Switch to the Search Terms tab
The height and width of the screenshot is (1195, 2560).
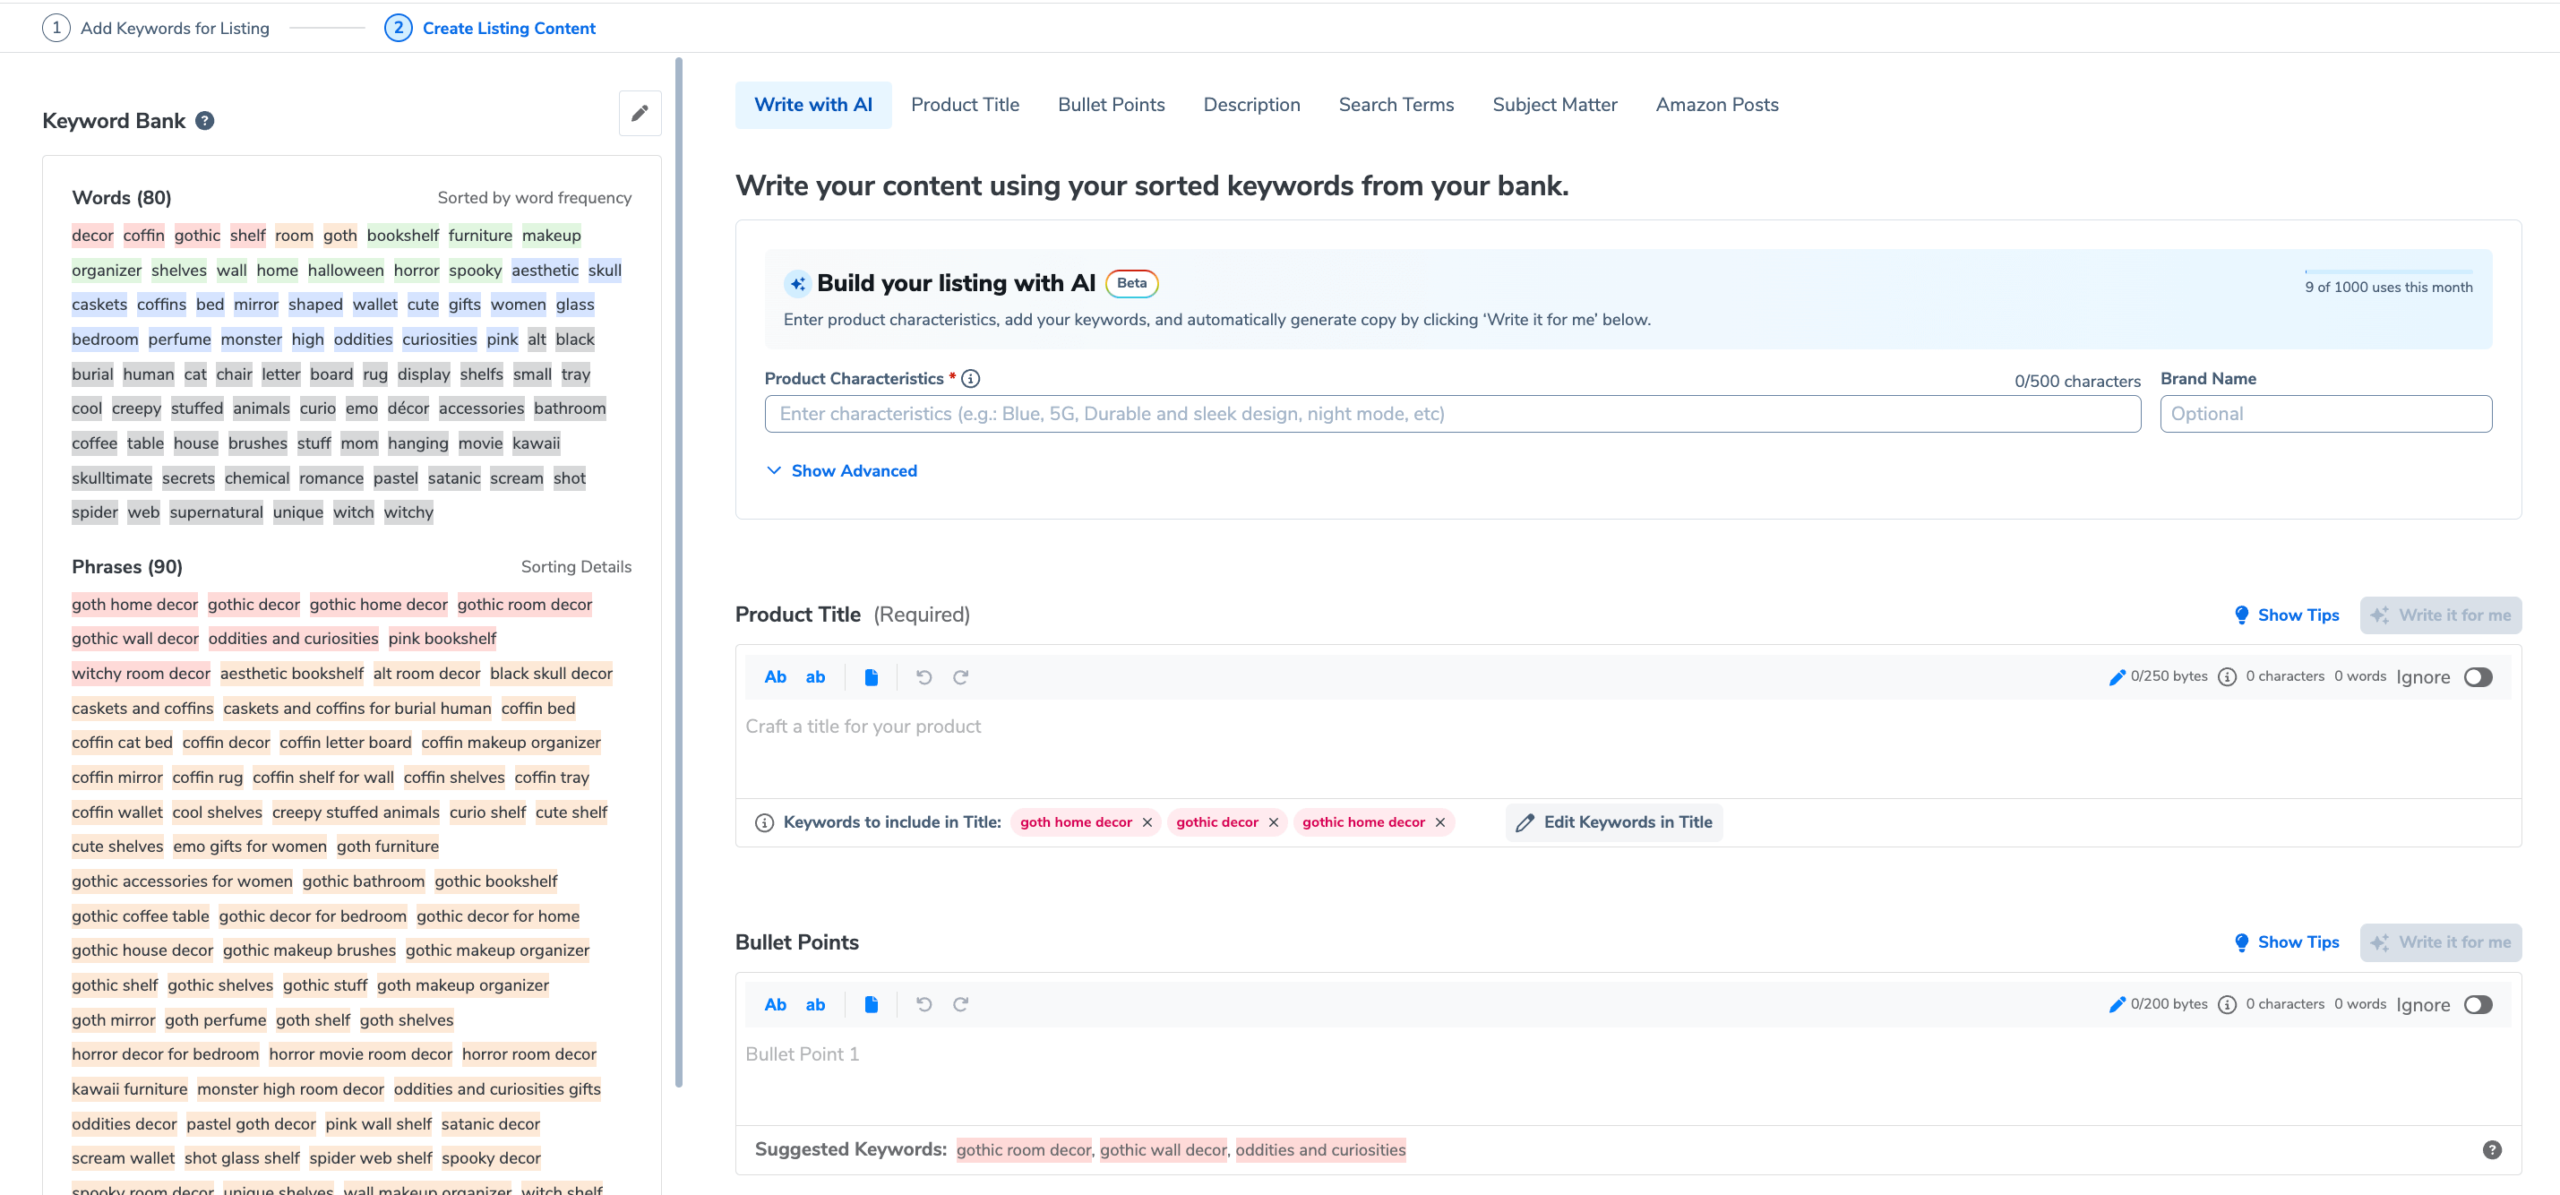(1396, 104)
